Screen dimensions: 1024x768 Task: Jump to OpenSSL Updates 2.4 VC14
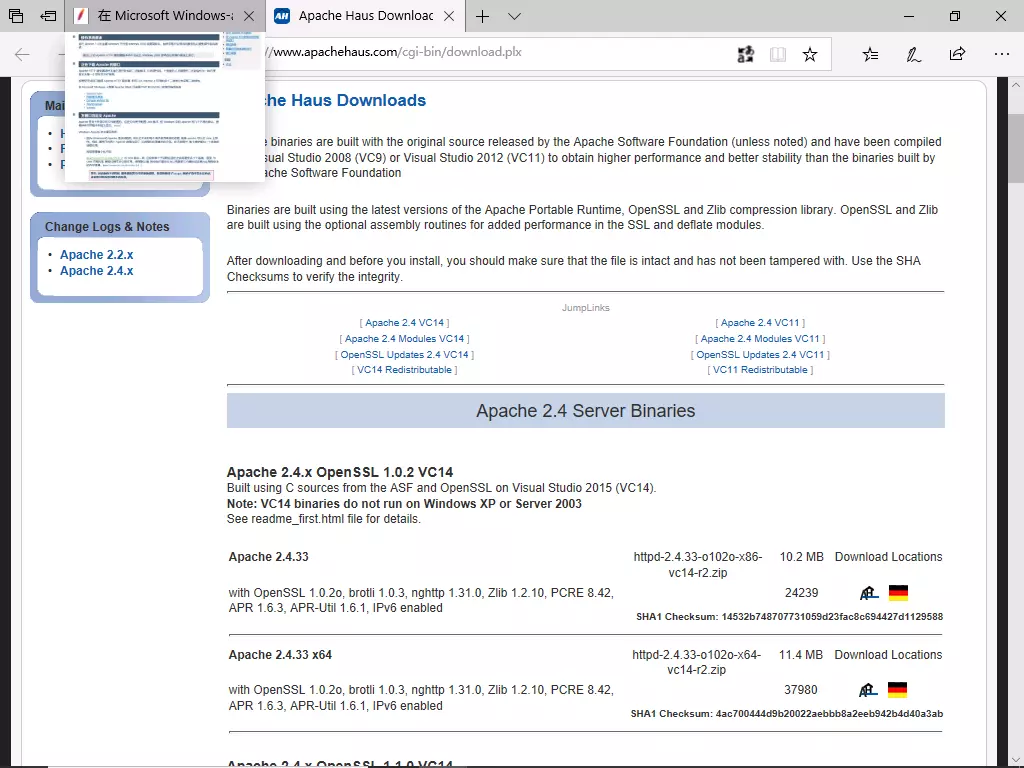click(x=404, y=355)
